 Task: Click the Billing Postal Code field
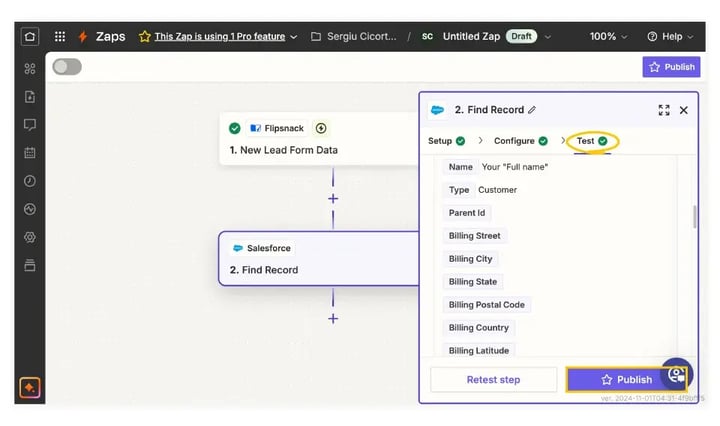point(486,305)
